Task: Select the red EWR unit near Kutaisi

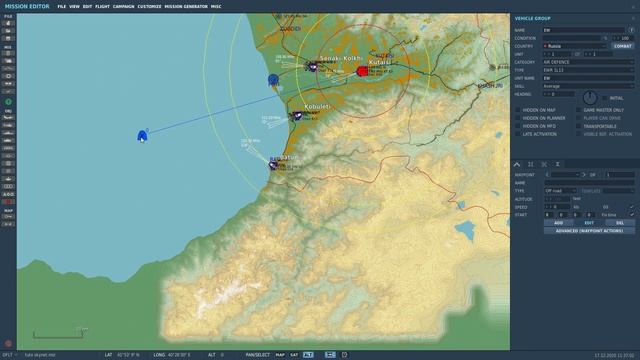Action: click(x=362, y=71)
